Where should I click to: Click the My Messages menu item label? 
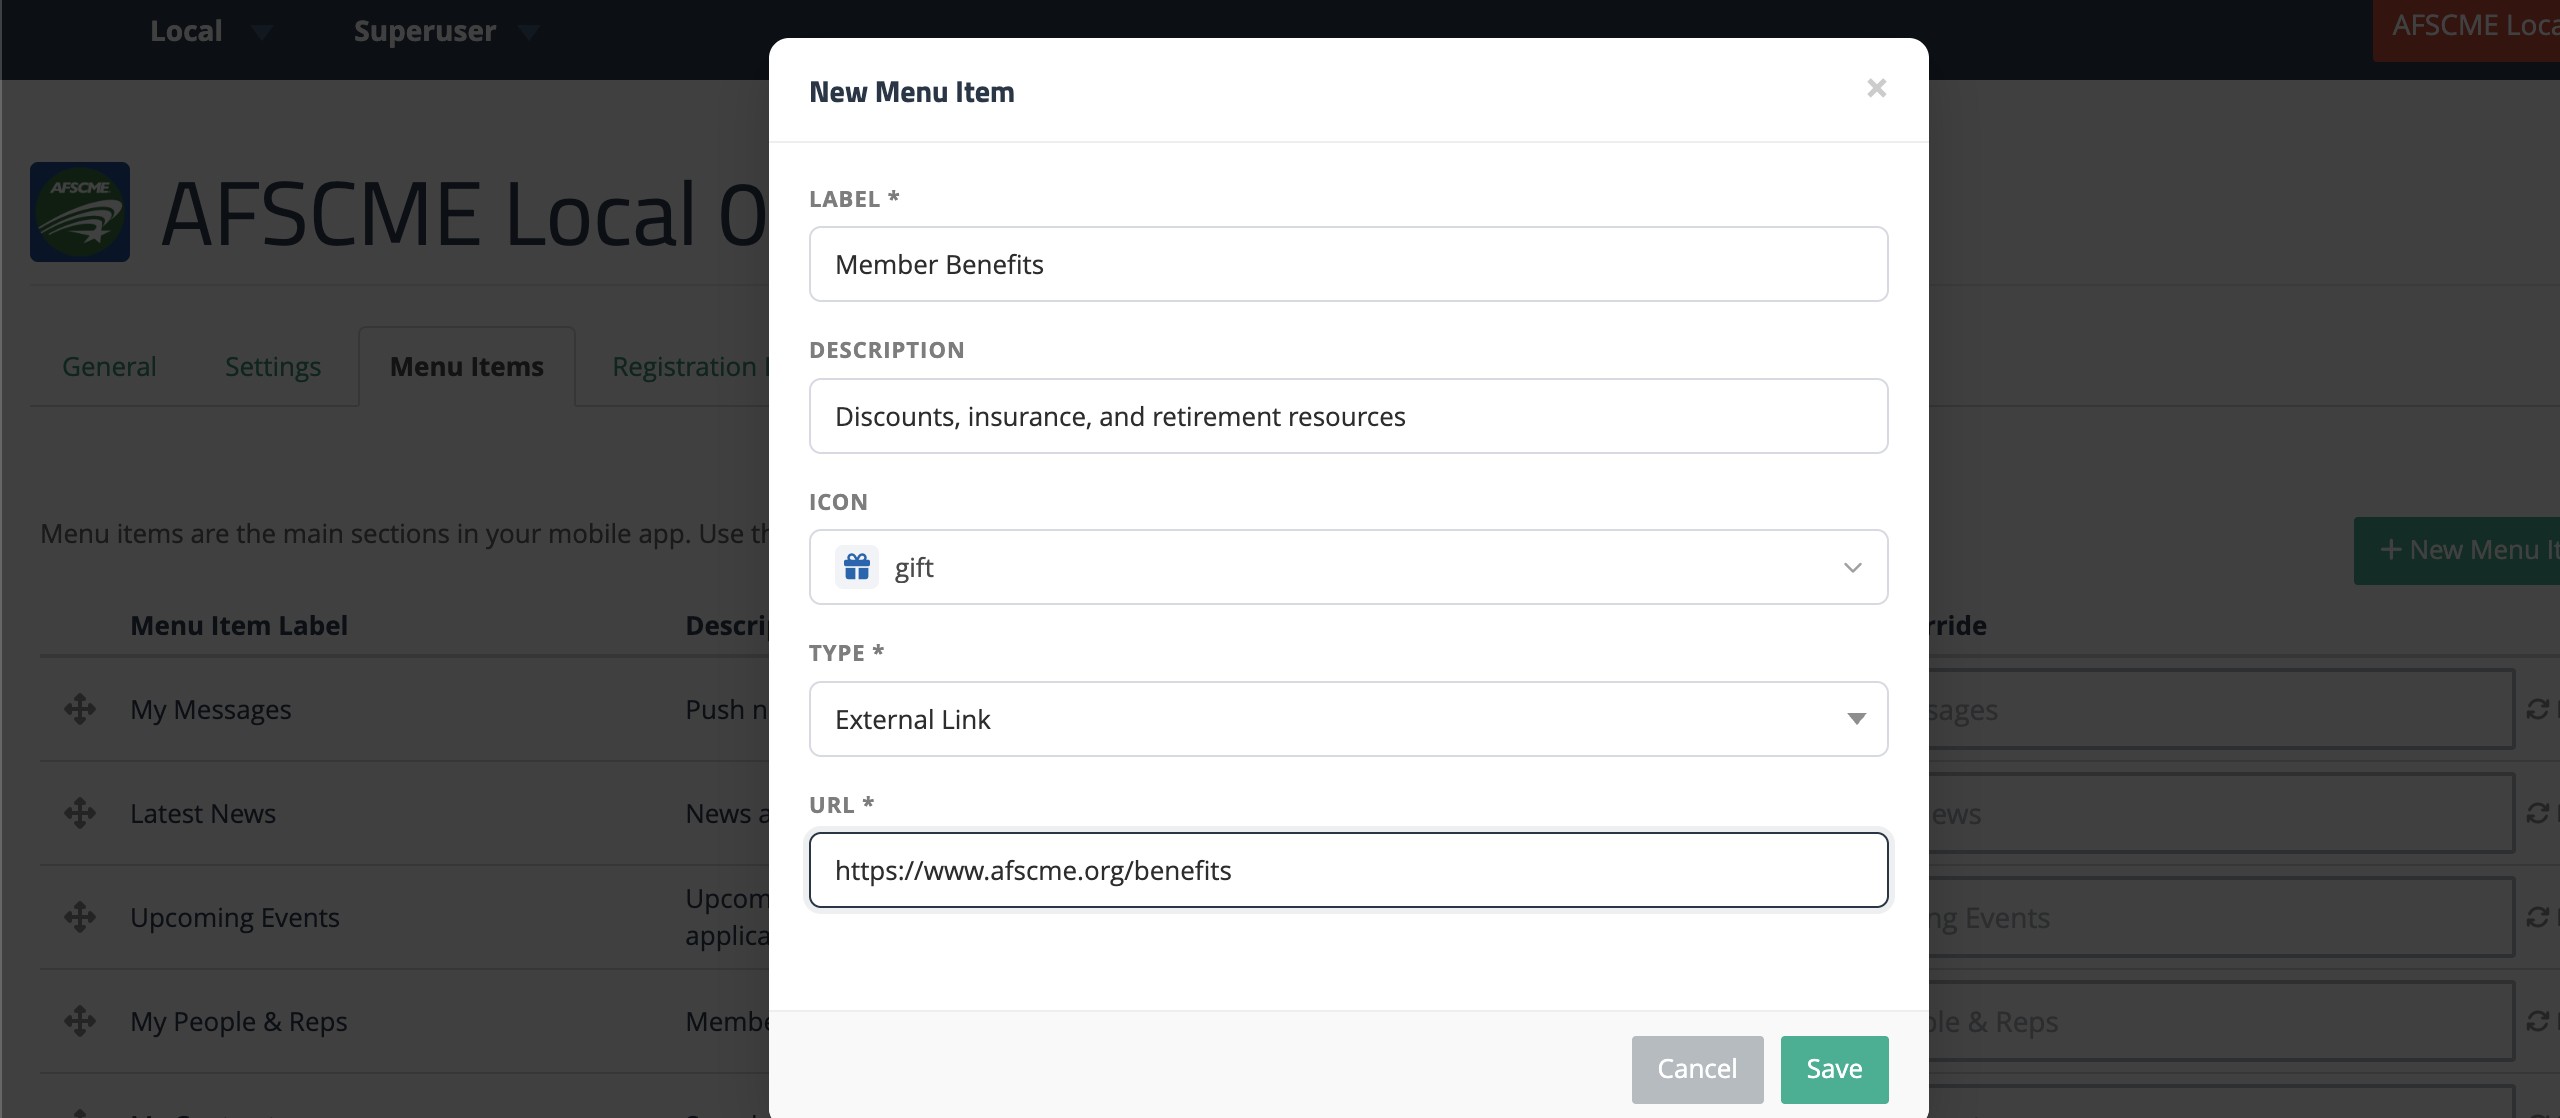(211, 710)
